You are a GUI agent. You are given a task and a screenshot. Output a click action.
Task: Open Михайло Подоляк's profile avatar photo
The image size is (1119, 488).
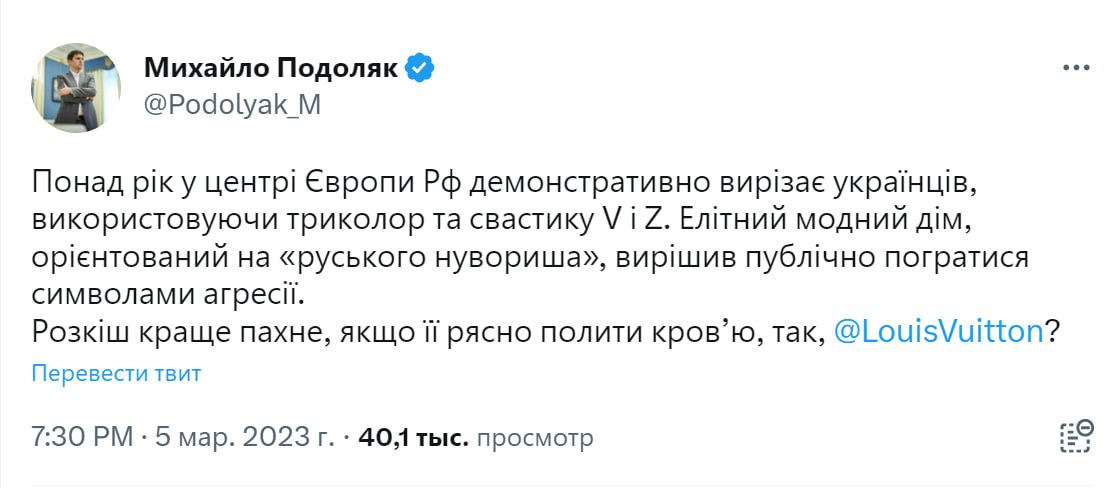(76, 88)
